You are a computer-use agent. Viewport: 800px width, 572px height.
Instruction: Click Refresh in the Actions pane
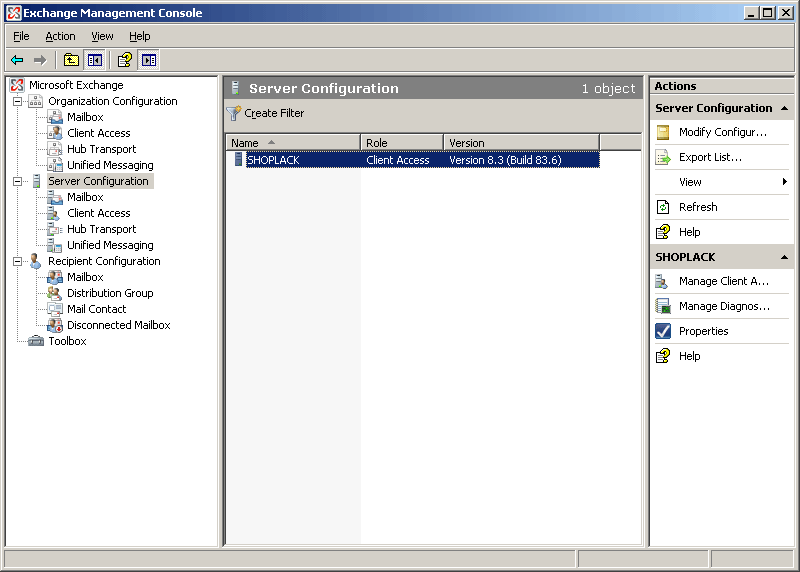(698, 207)
